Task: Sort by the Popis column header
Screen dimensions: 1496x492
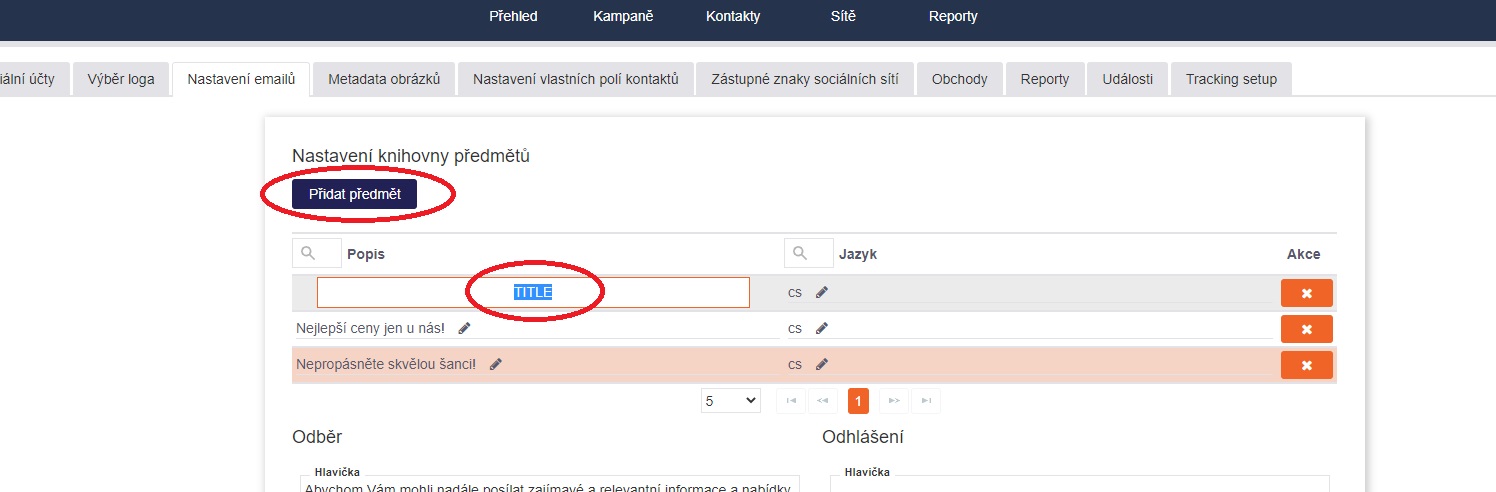Action: (x=366, y=254)
